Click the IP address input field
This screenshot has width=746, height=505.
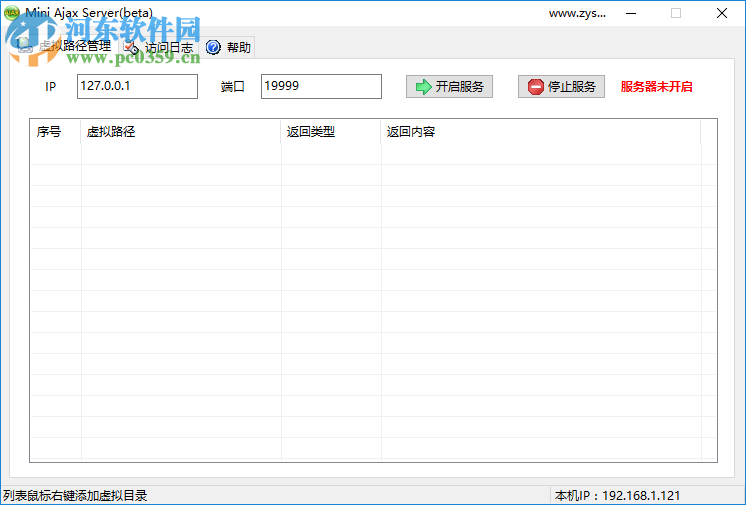coord(137,86)
